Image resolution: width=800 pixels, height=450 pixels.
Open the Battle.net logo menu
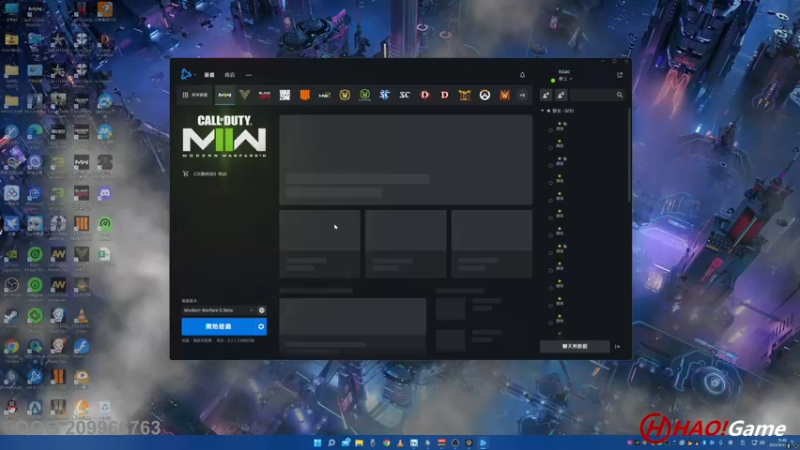[186, 74]
